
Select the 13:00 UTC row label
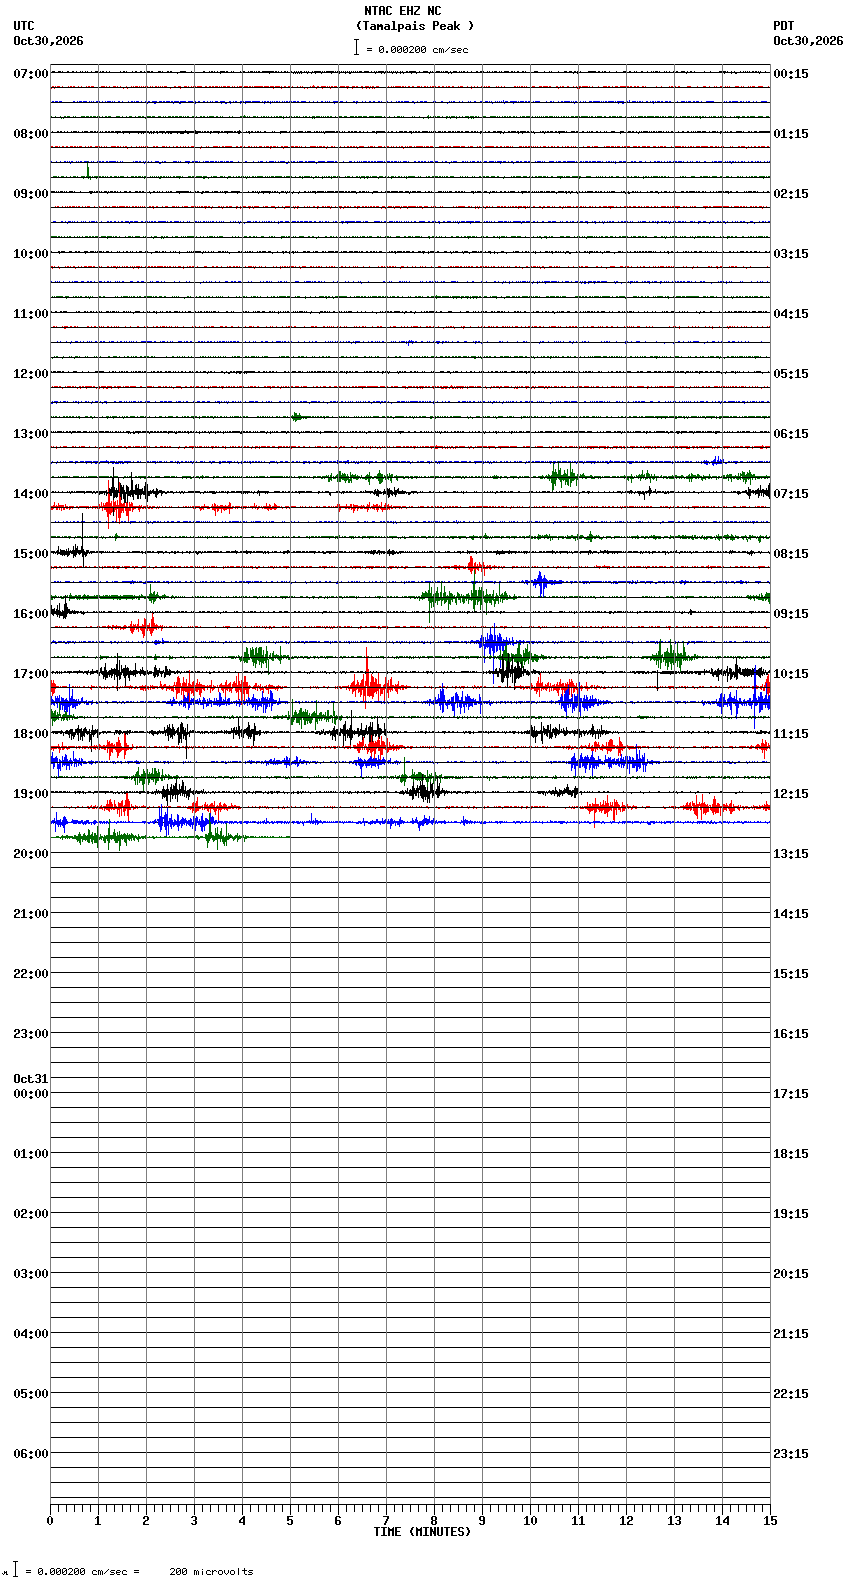(31, 434)
